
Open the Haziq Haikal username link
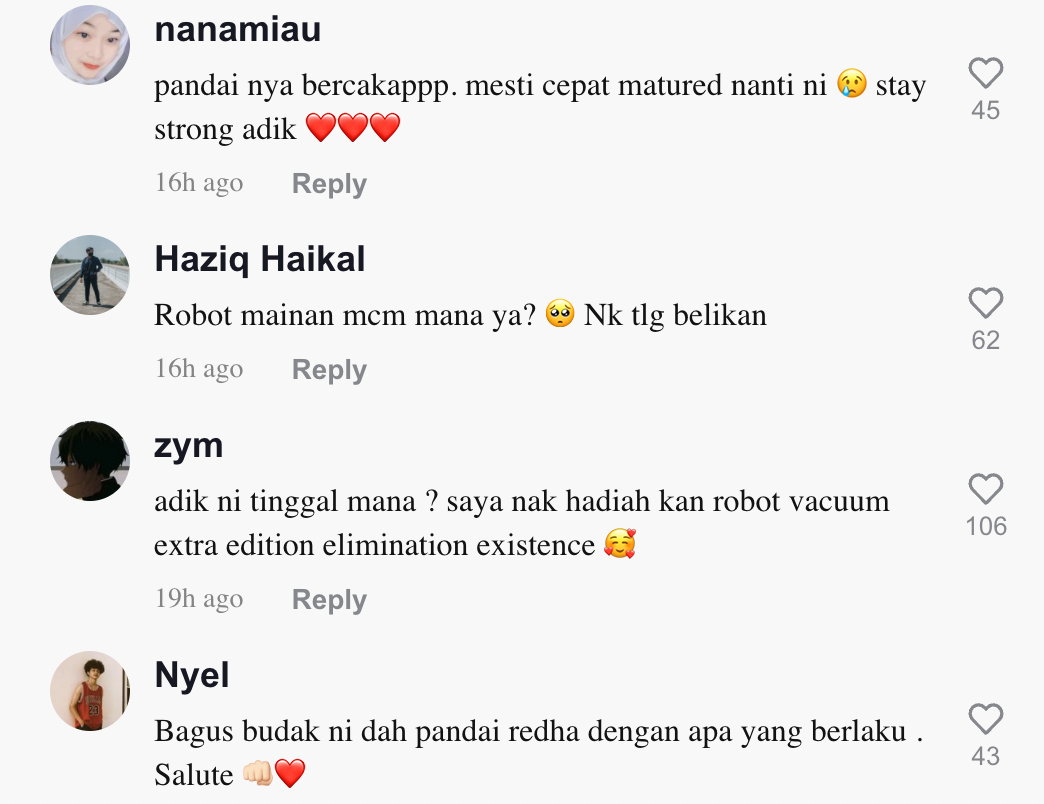(x=260, y=260)
